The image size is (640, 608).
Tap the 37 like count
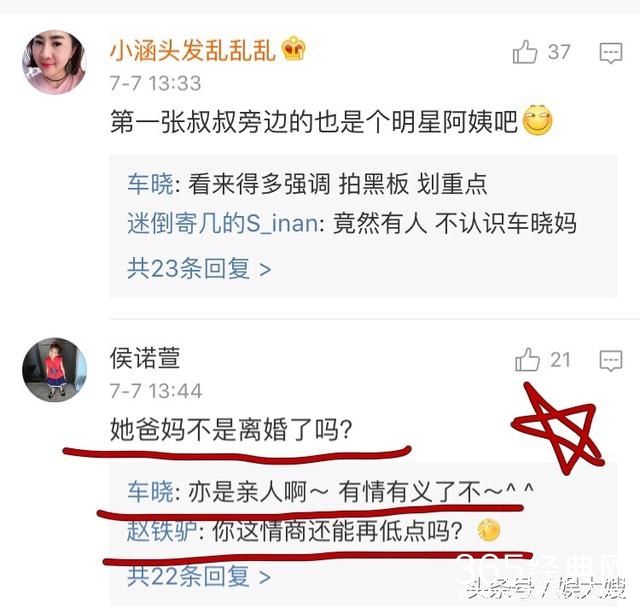click(559, 52)
